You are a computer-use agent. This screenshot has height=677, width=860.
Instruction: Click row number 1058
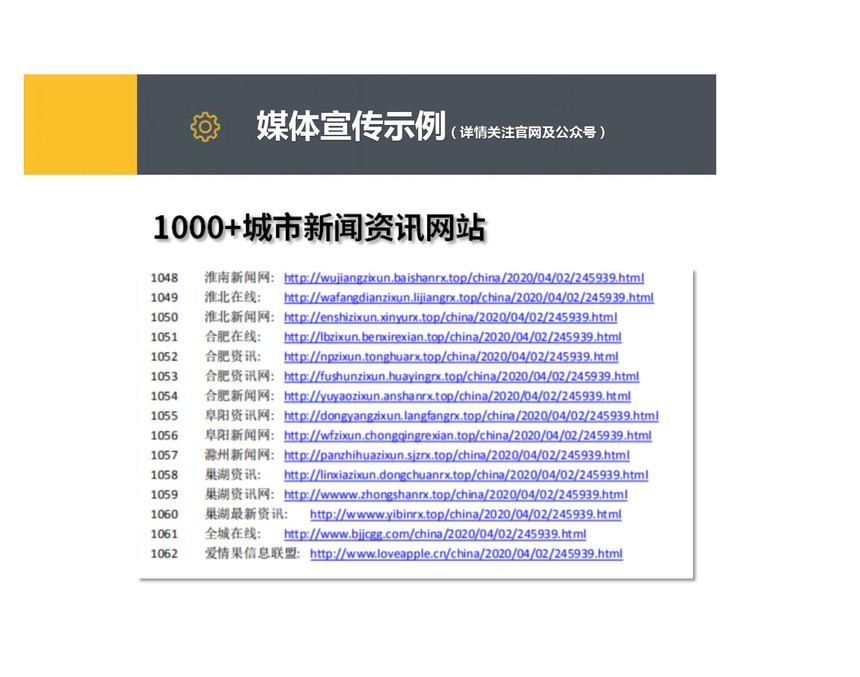click(x=165, y=476)
